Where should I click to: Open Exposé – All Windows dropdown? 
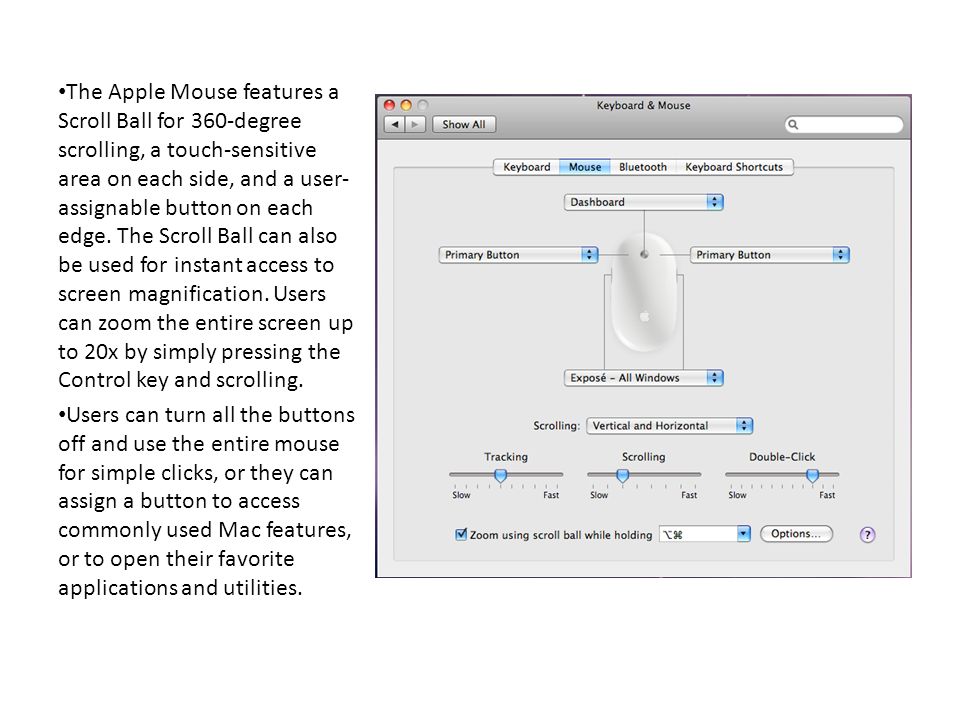[x=643, y=378]
